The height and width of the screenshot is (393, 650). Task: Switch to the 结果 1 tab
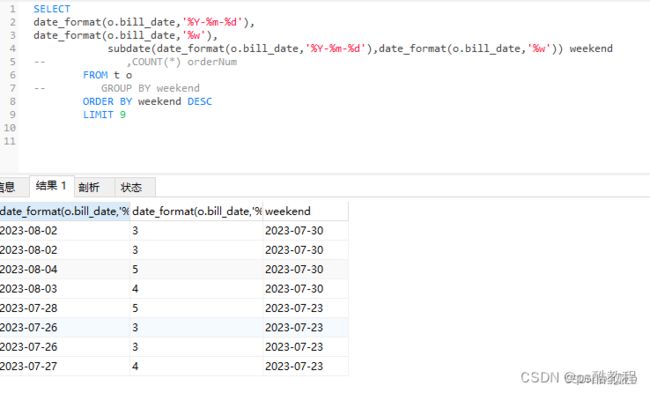(52, 186)
